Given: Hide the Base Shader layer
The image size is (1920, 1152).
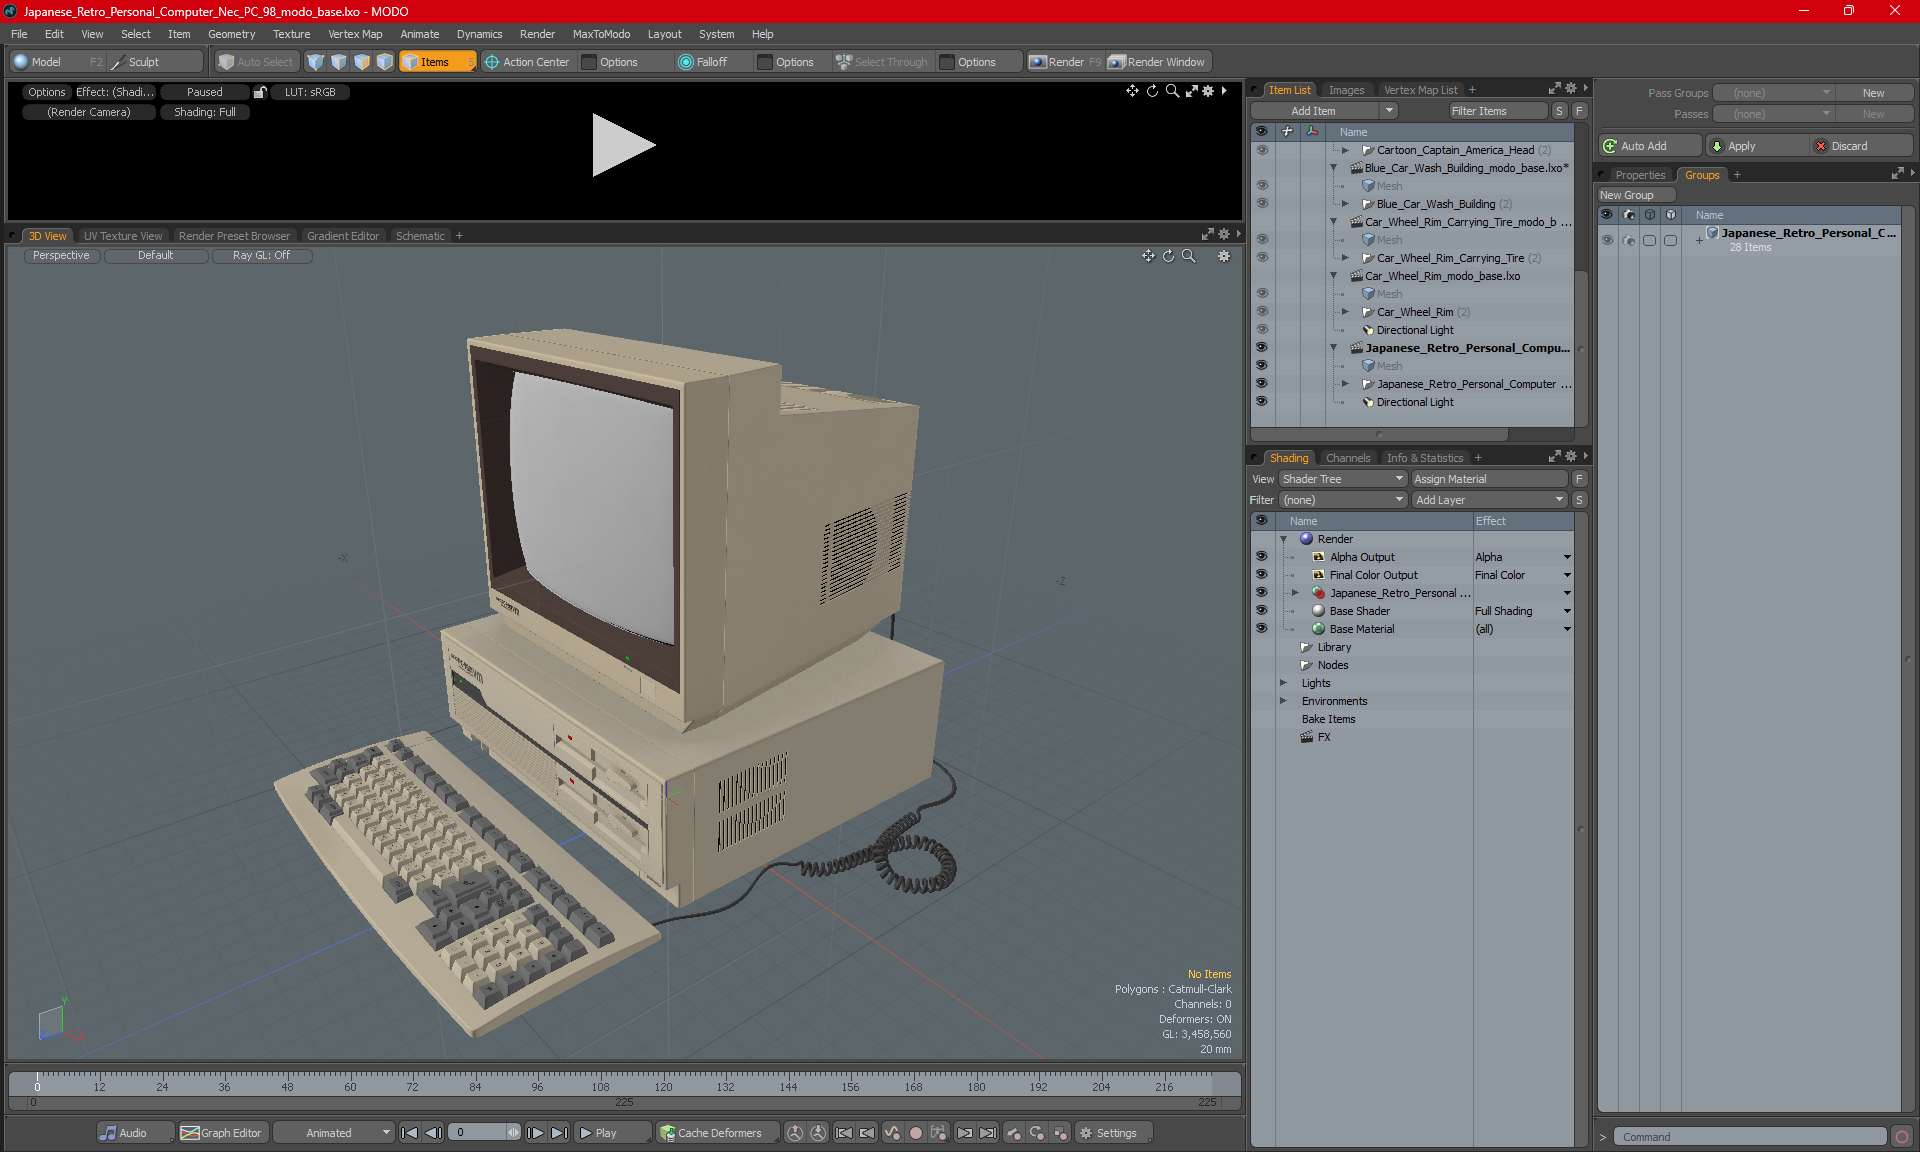Looking at the screenshot, I should click(1261, 611).
